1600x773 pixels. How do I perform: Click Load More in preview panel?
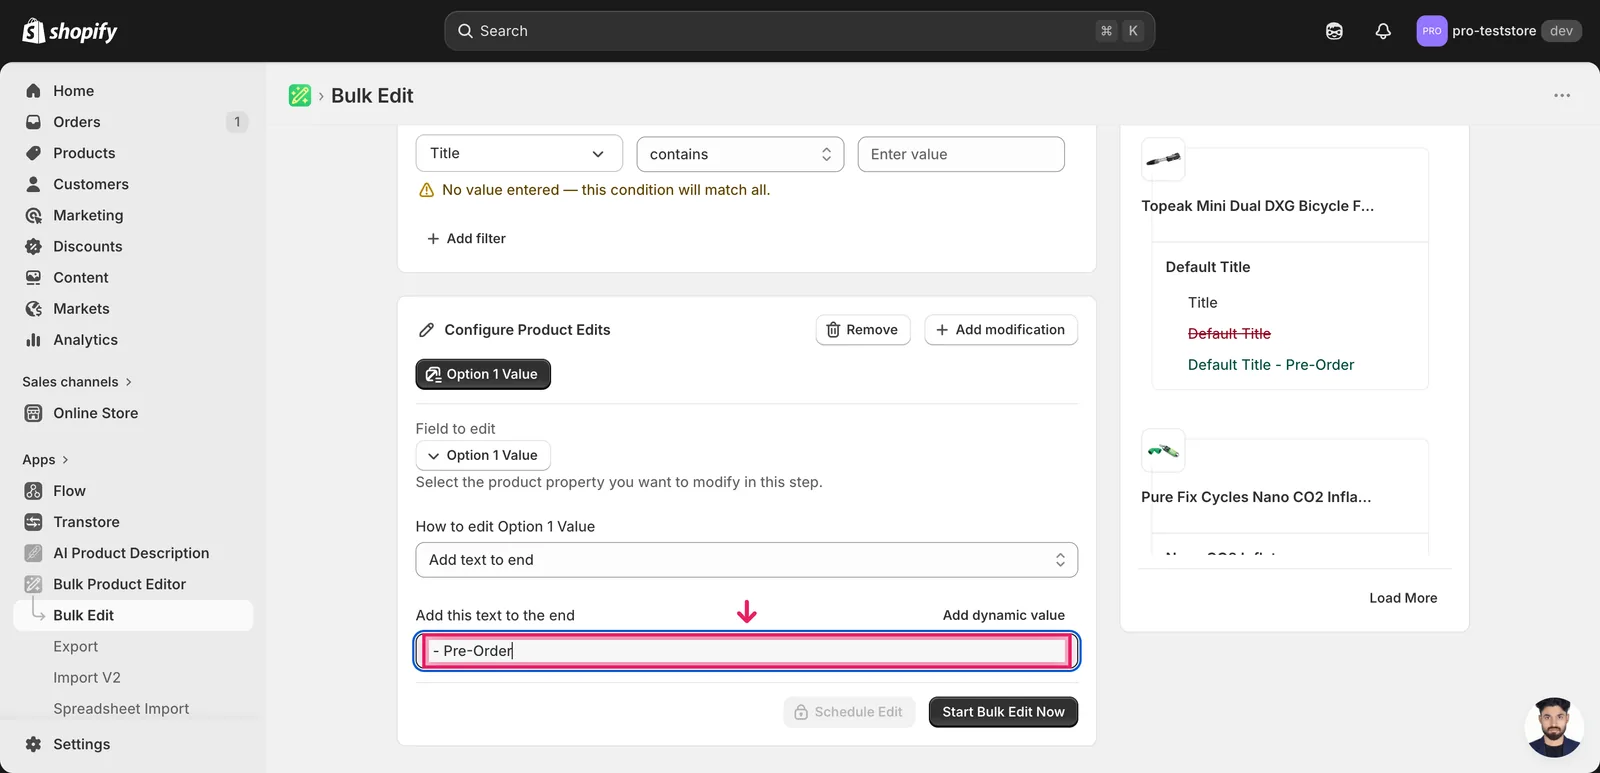pyautogui.click(x=1403, y=598)
